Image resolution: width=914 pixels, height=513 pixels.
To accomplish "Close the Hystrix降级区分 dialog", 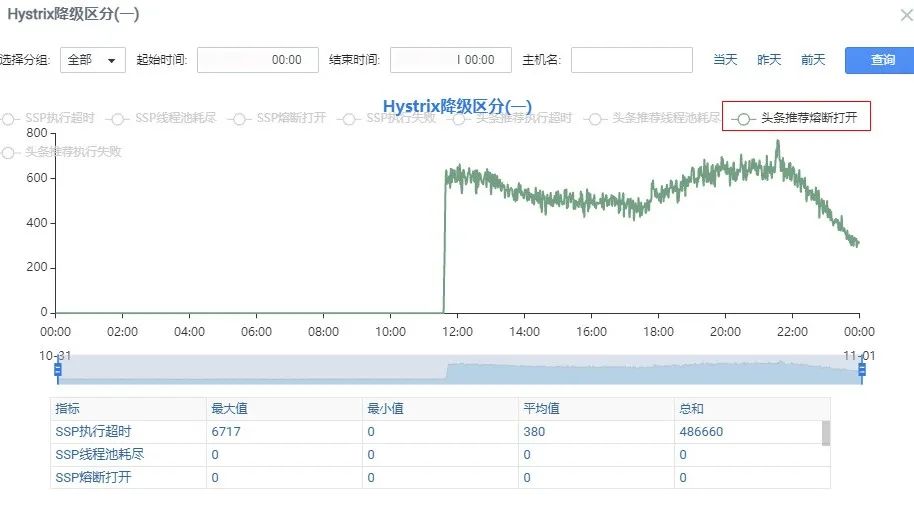I will (906, 15).
